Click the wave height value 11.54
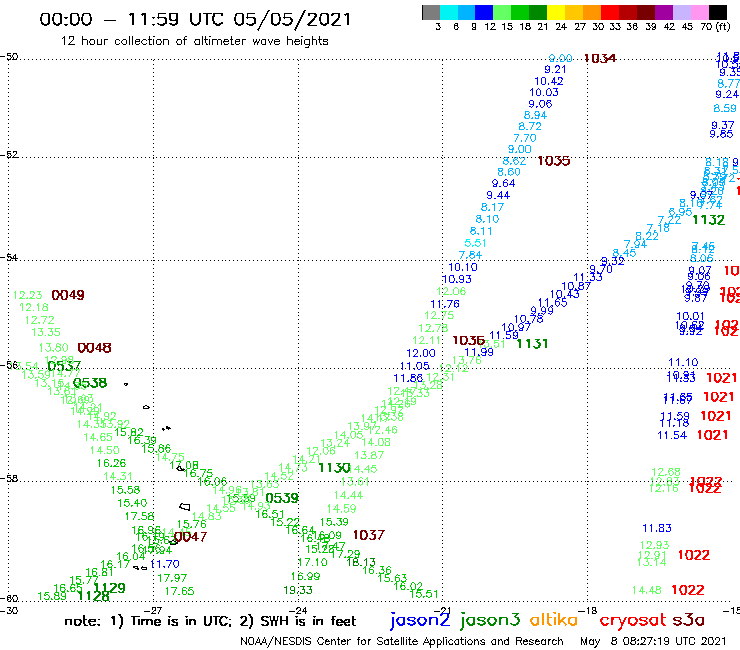 (672, 435)
